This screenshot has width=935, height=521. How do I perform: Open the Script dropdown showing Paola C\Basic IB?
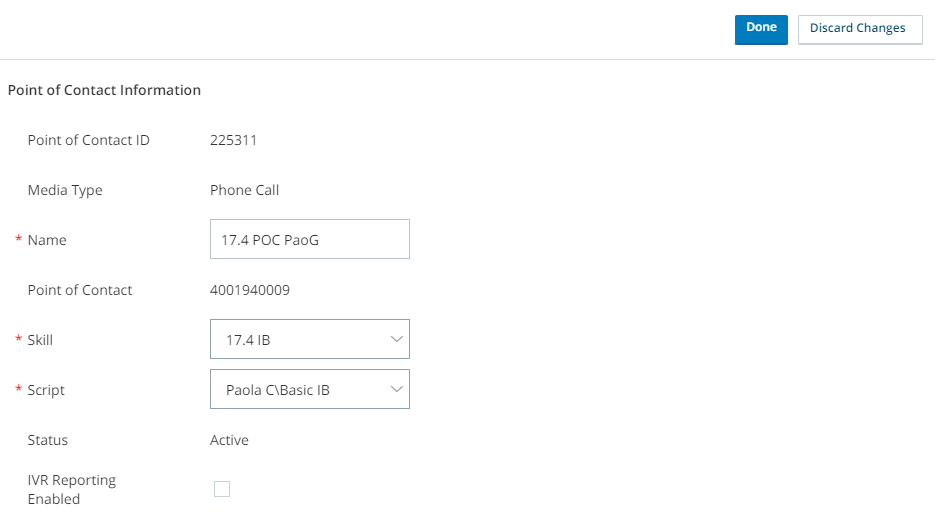(x=300, y=390)
